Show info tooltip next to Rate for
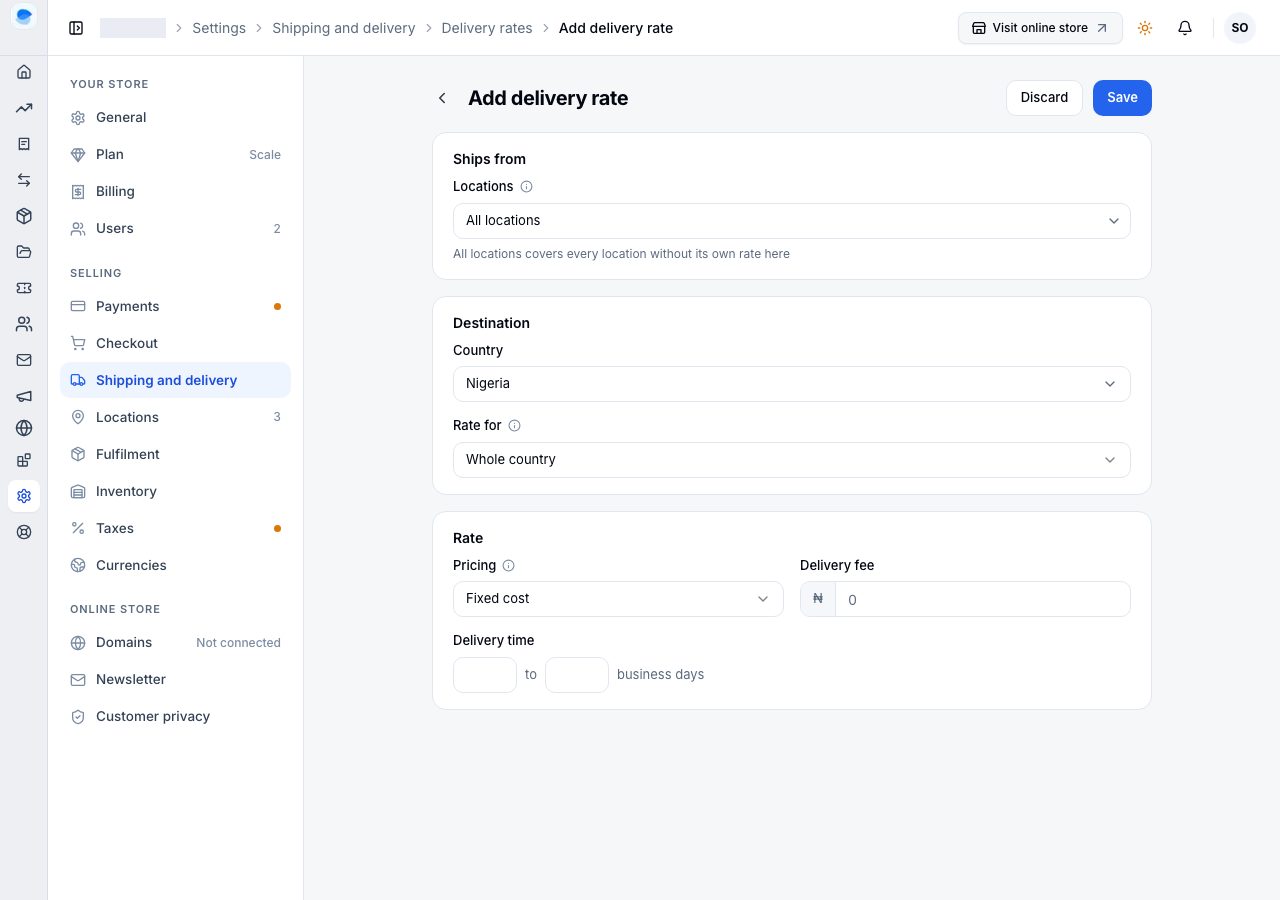This screenshot has height=900, width=1280. (x=515, y=425)
